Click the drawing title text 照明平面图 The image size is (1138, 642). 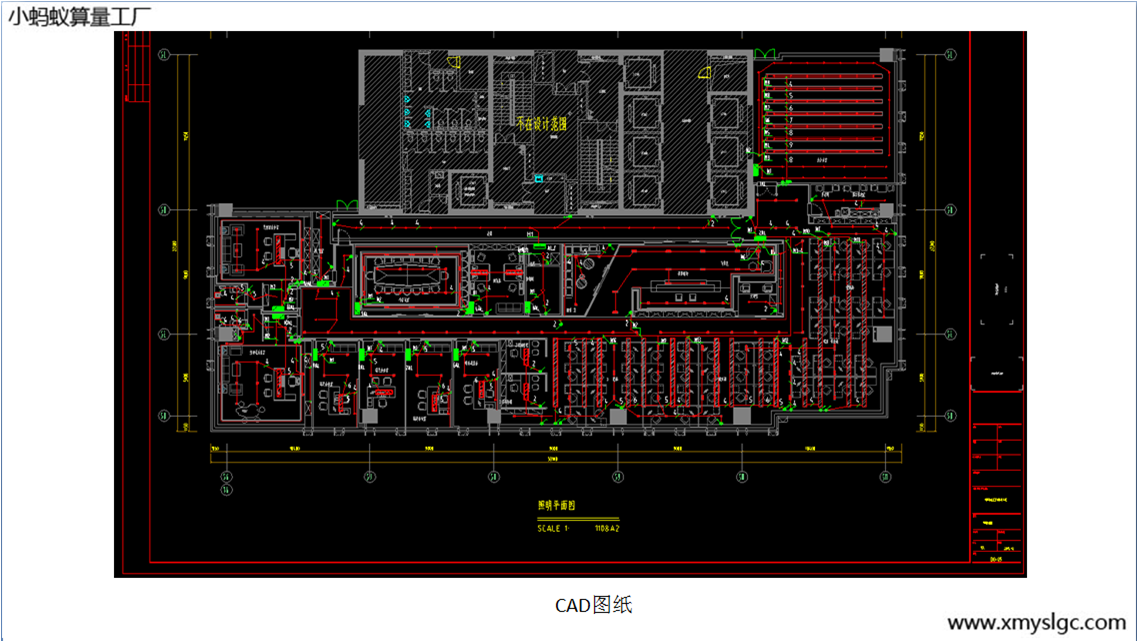click(x=556, y=505)
